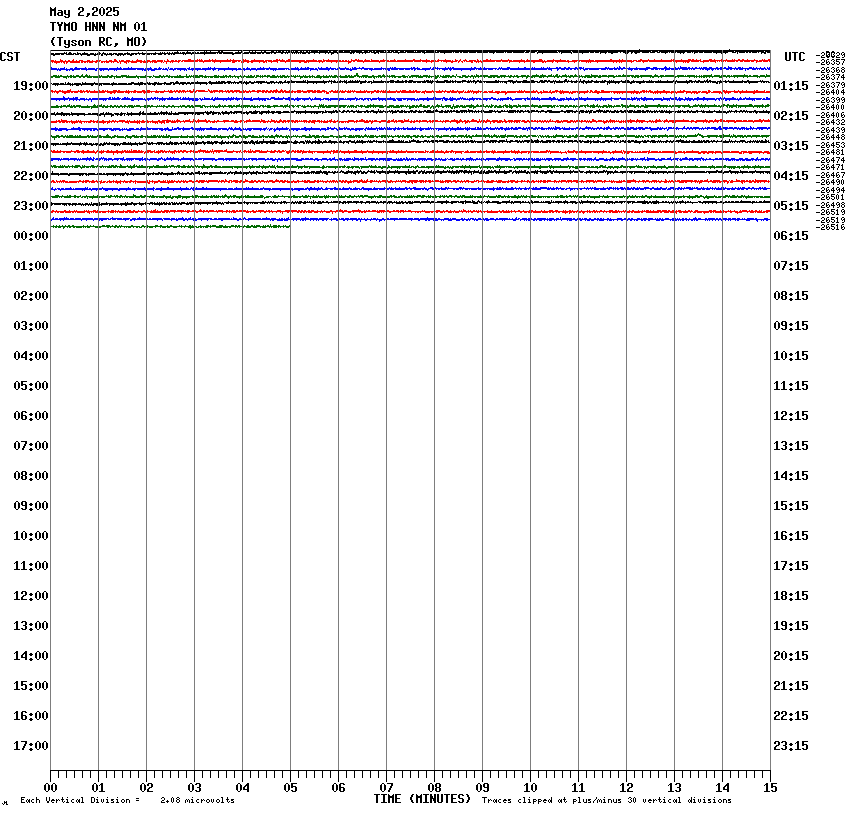
Task: Click minute "11" on the bottom time axis
Action: pos(578,788)
